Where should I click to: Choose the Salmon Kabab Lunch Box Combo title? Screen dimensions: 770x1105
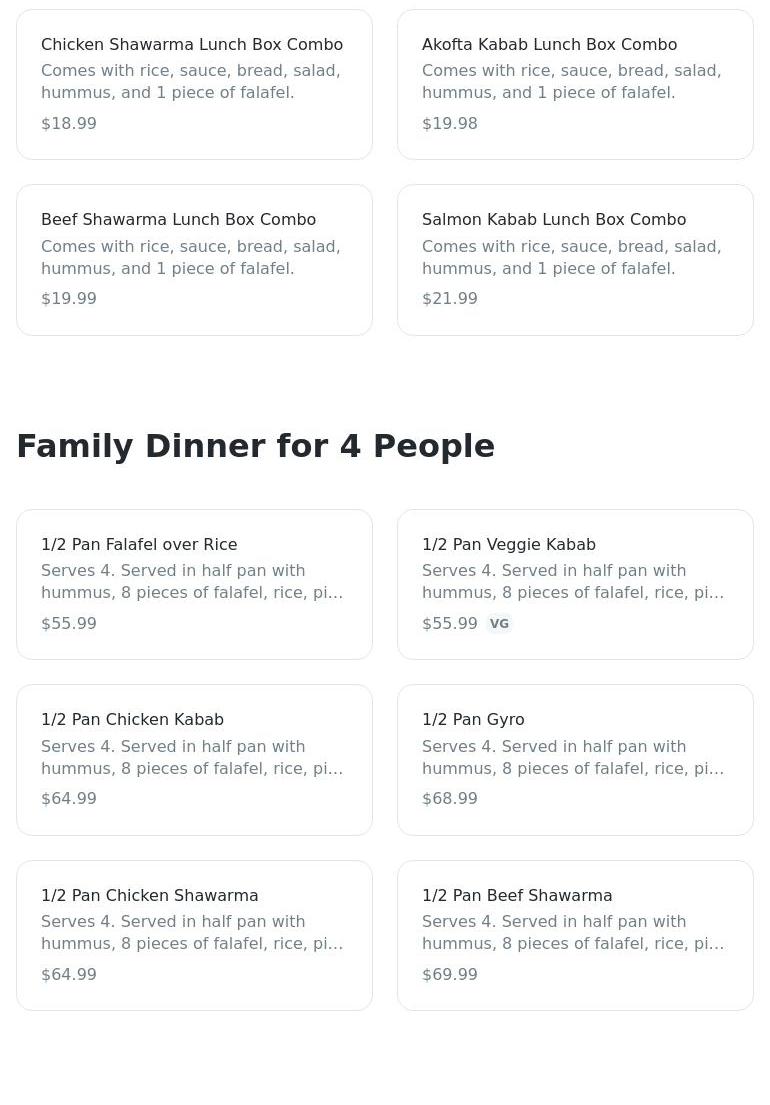(x=553, y=220)
